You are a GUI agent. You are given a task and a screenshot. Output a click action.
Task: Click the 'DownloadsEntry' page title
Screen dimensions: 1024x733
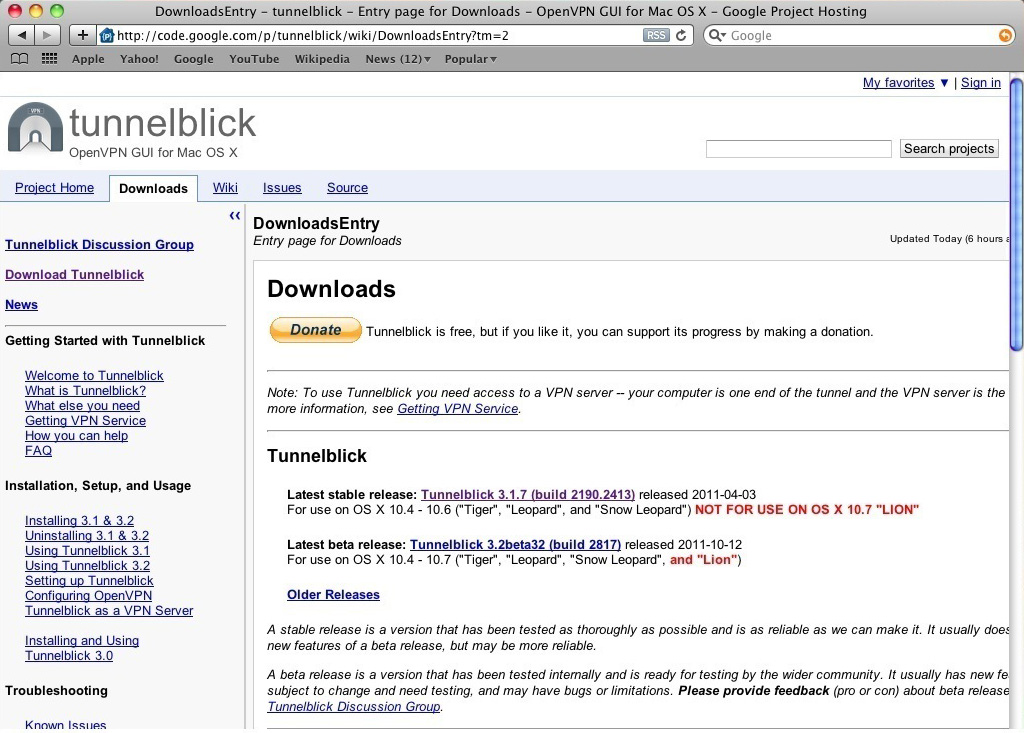[316, 223]
